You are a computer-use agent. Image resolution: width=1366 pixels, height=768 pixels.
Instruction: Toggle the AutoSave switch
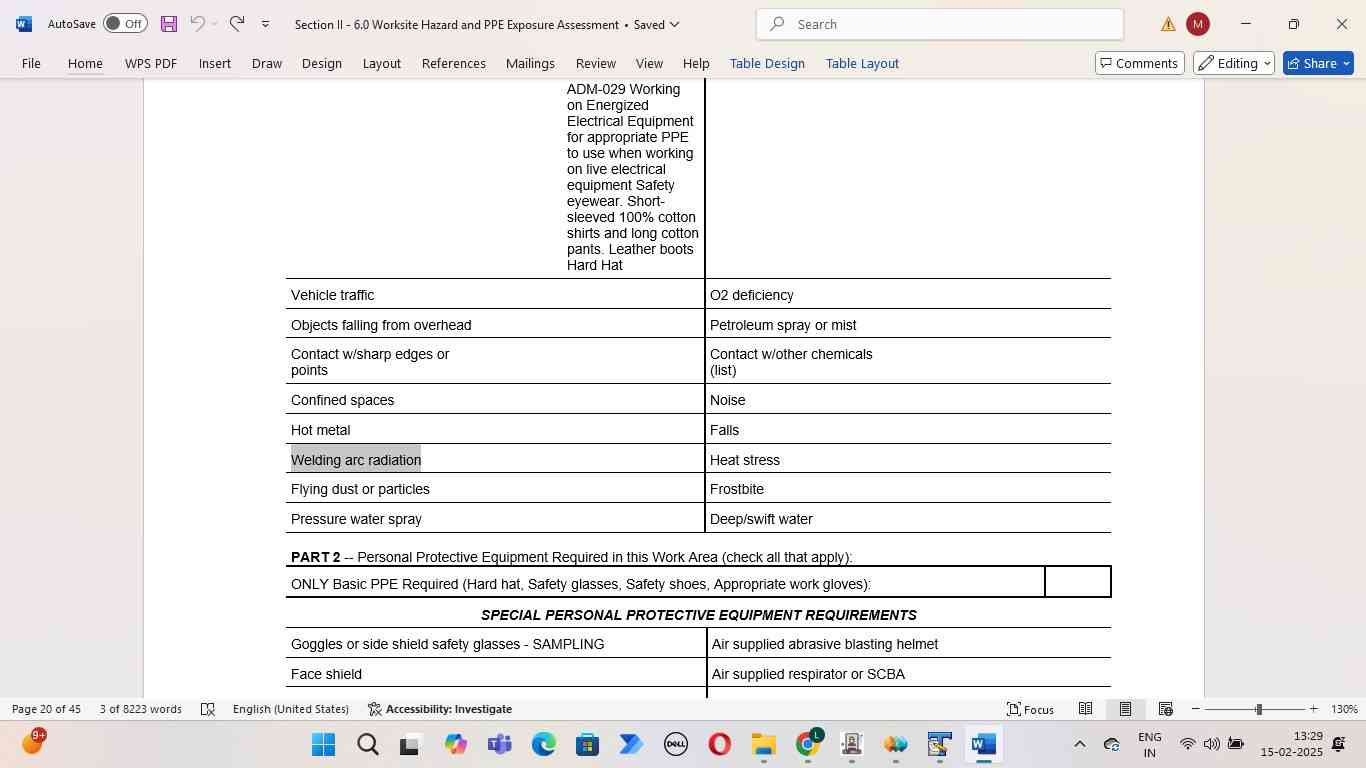point(125,24)
